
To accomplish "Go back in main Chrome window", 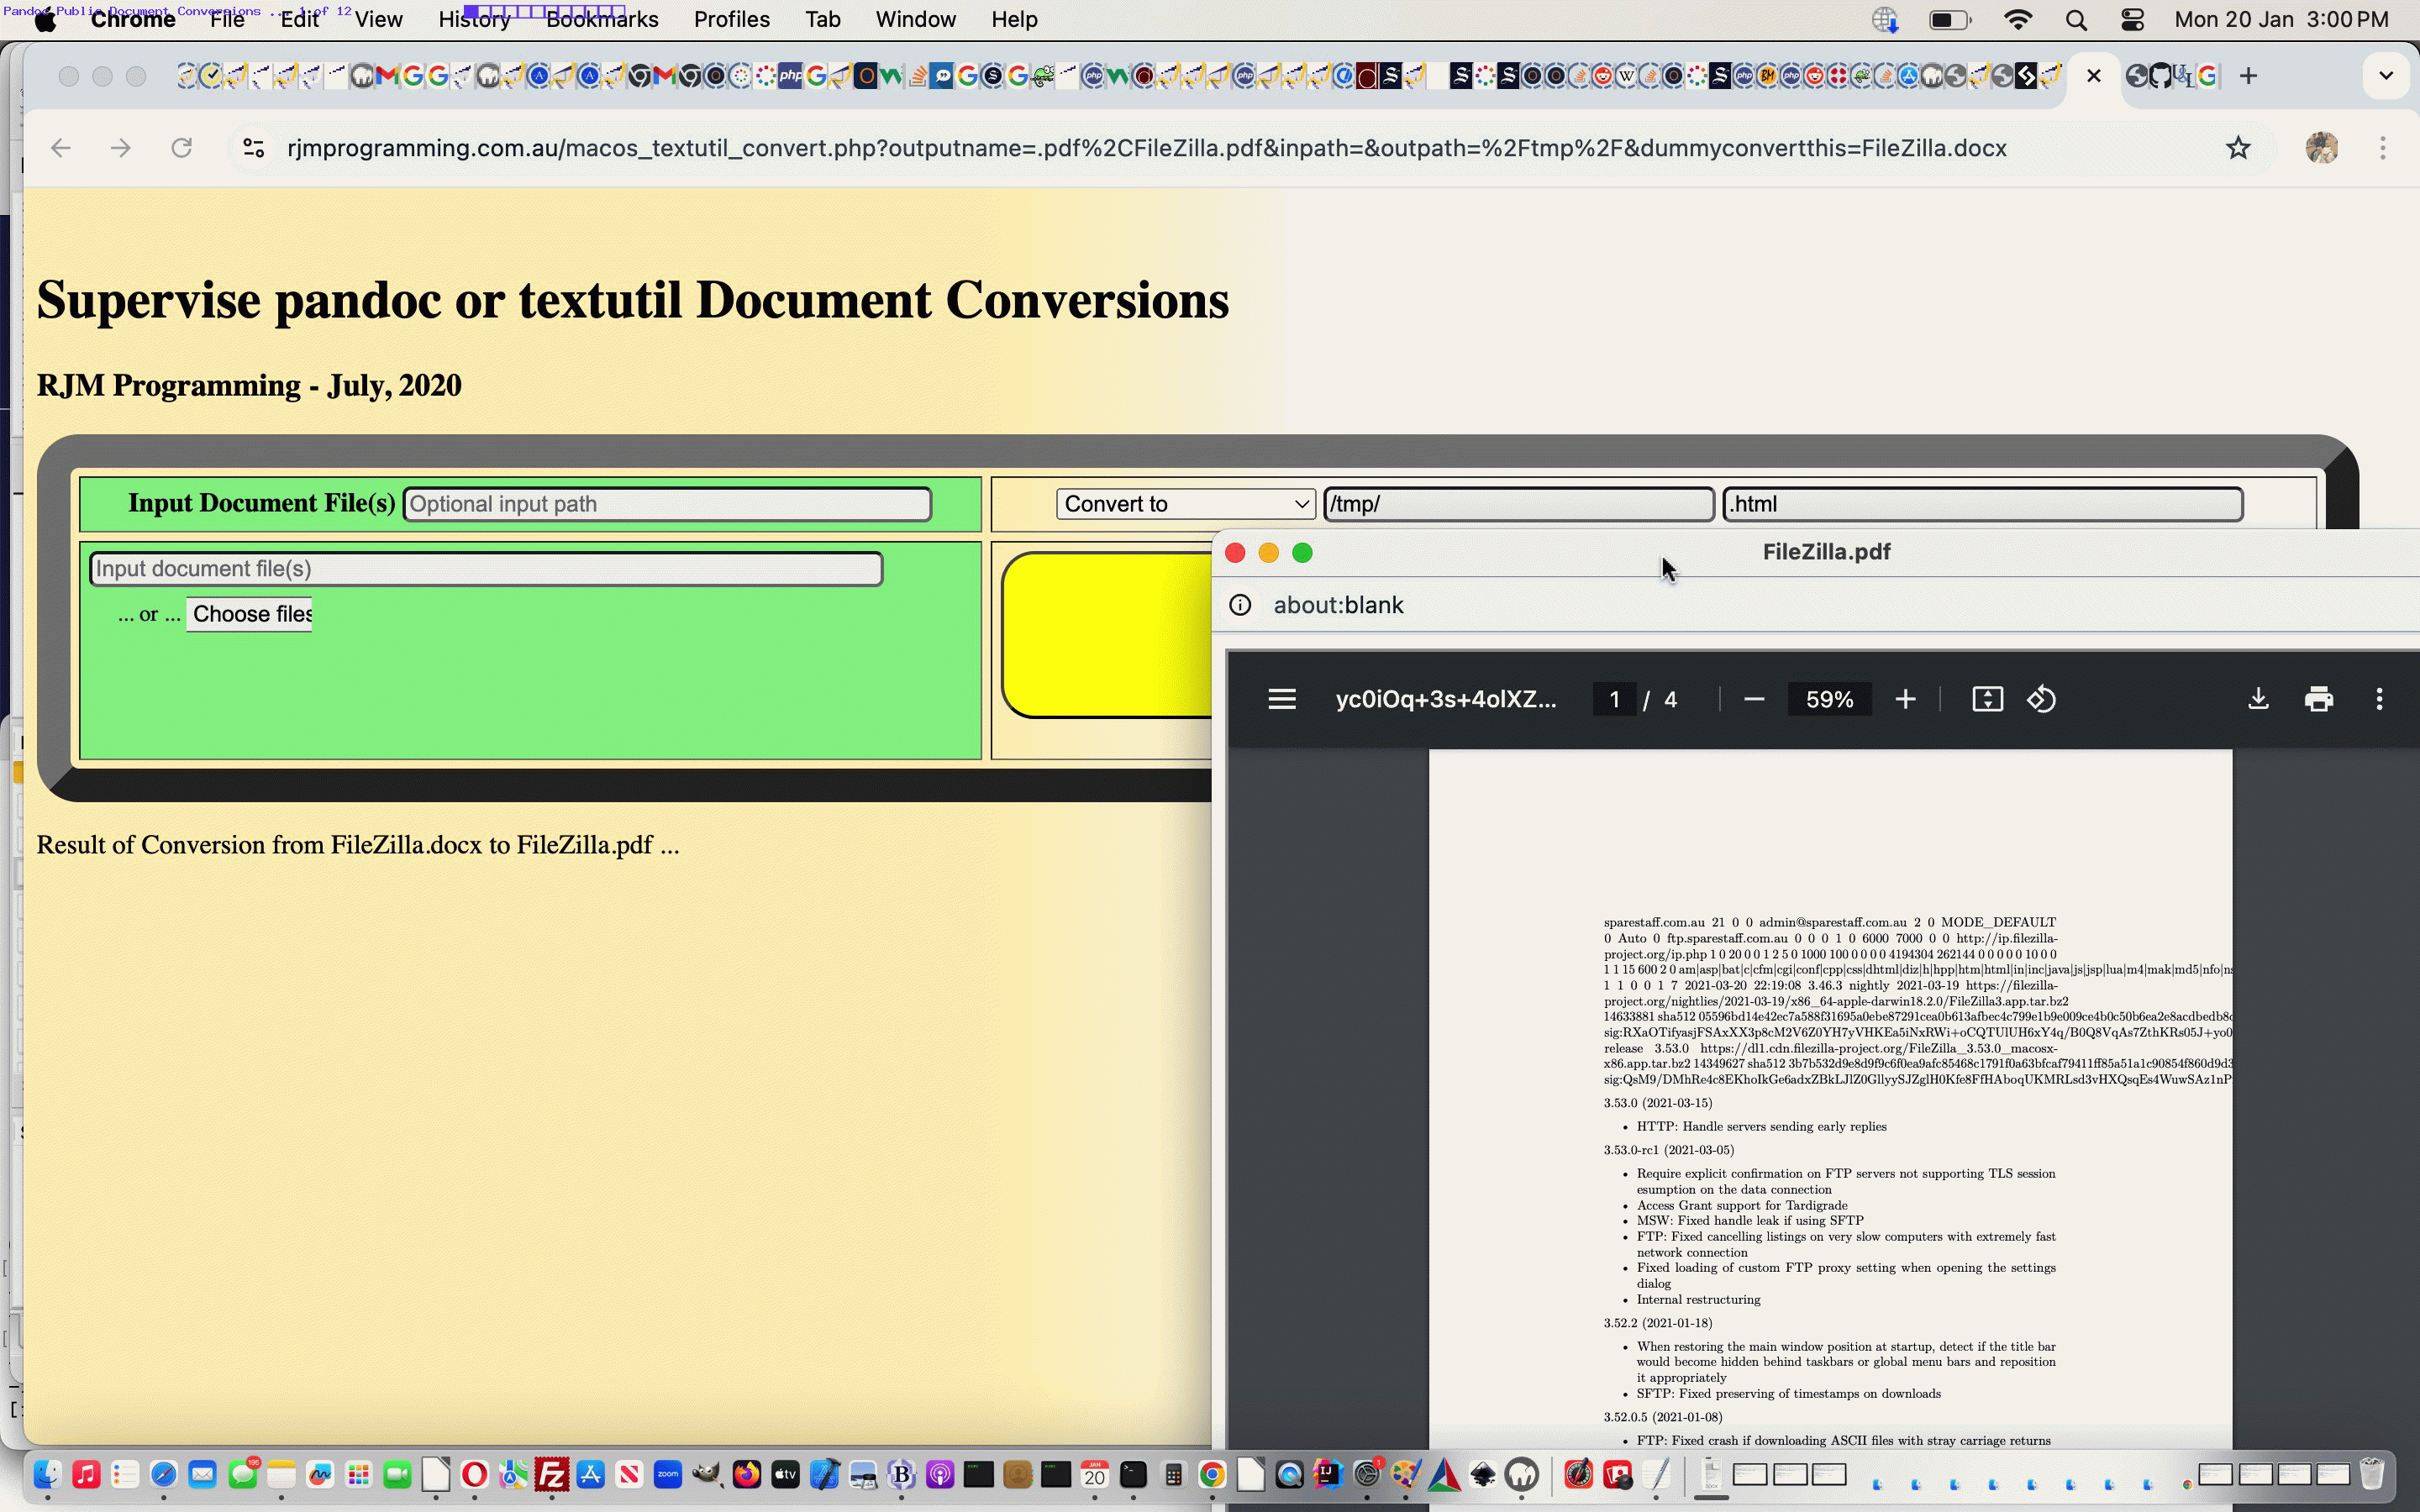I will point(61,148).
